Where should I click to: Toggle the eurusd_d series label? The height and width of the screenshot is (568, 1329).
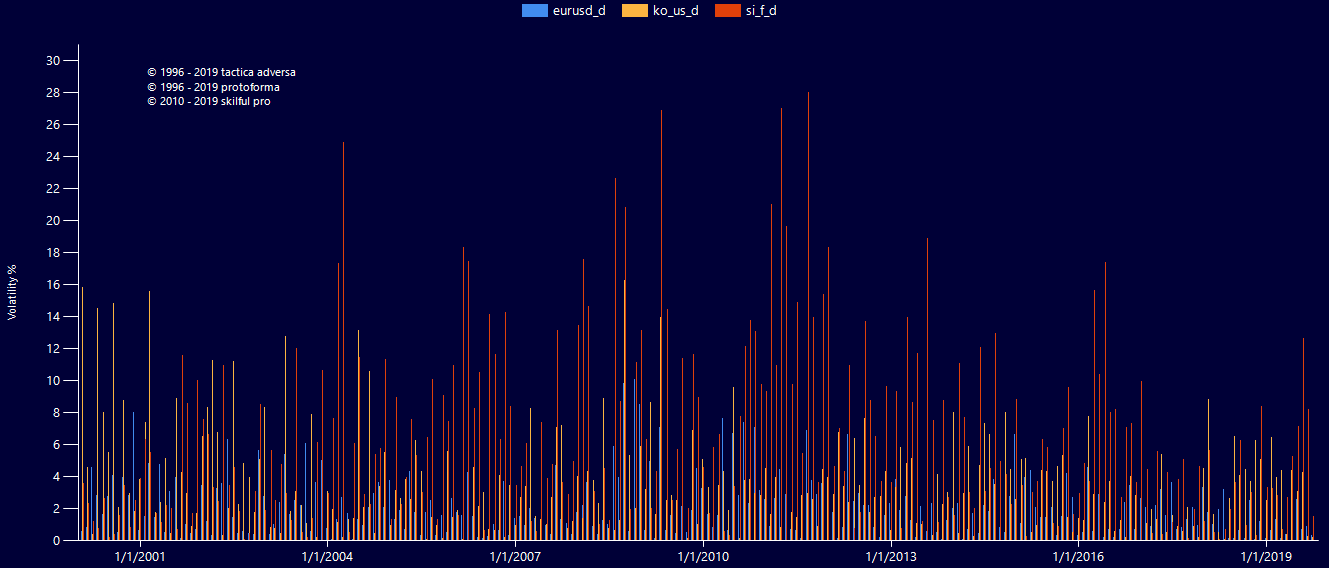[x=579, y=11]
